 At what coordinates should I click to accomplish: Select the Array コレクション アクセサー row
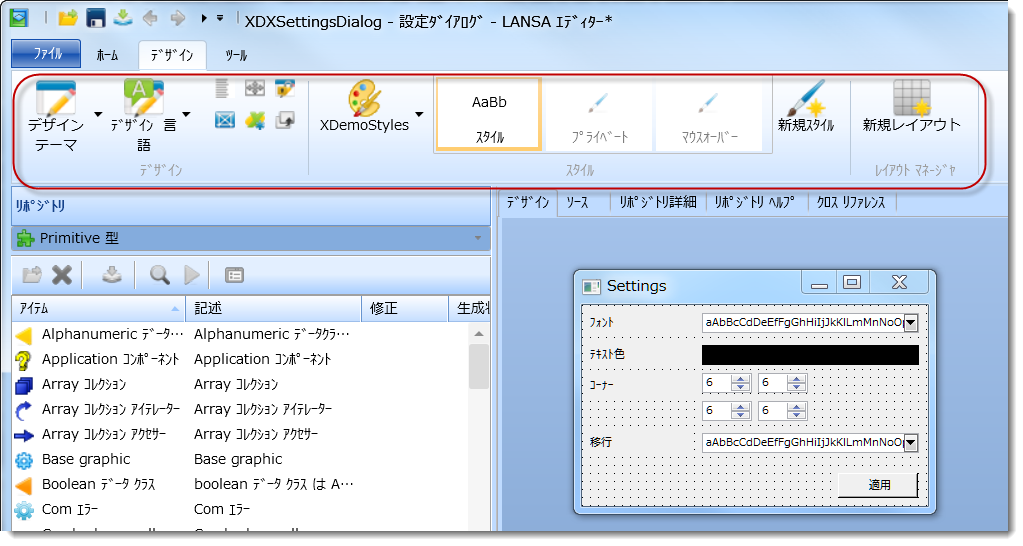tap(240, 434)
